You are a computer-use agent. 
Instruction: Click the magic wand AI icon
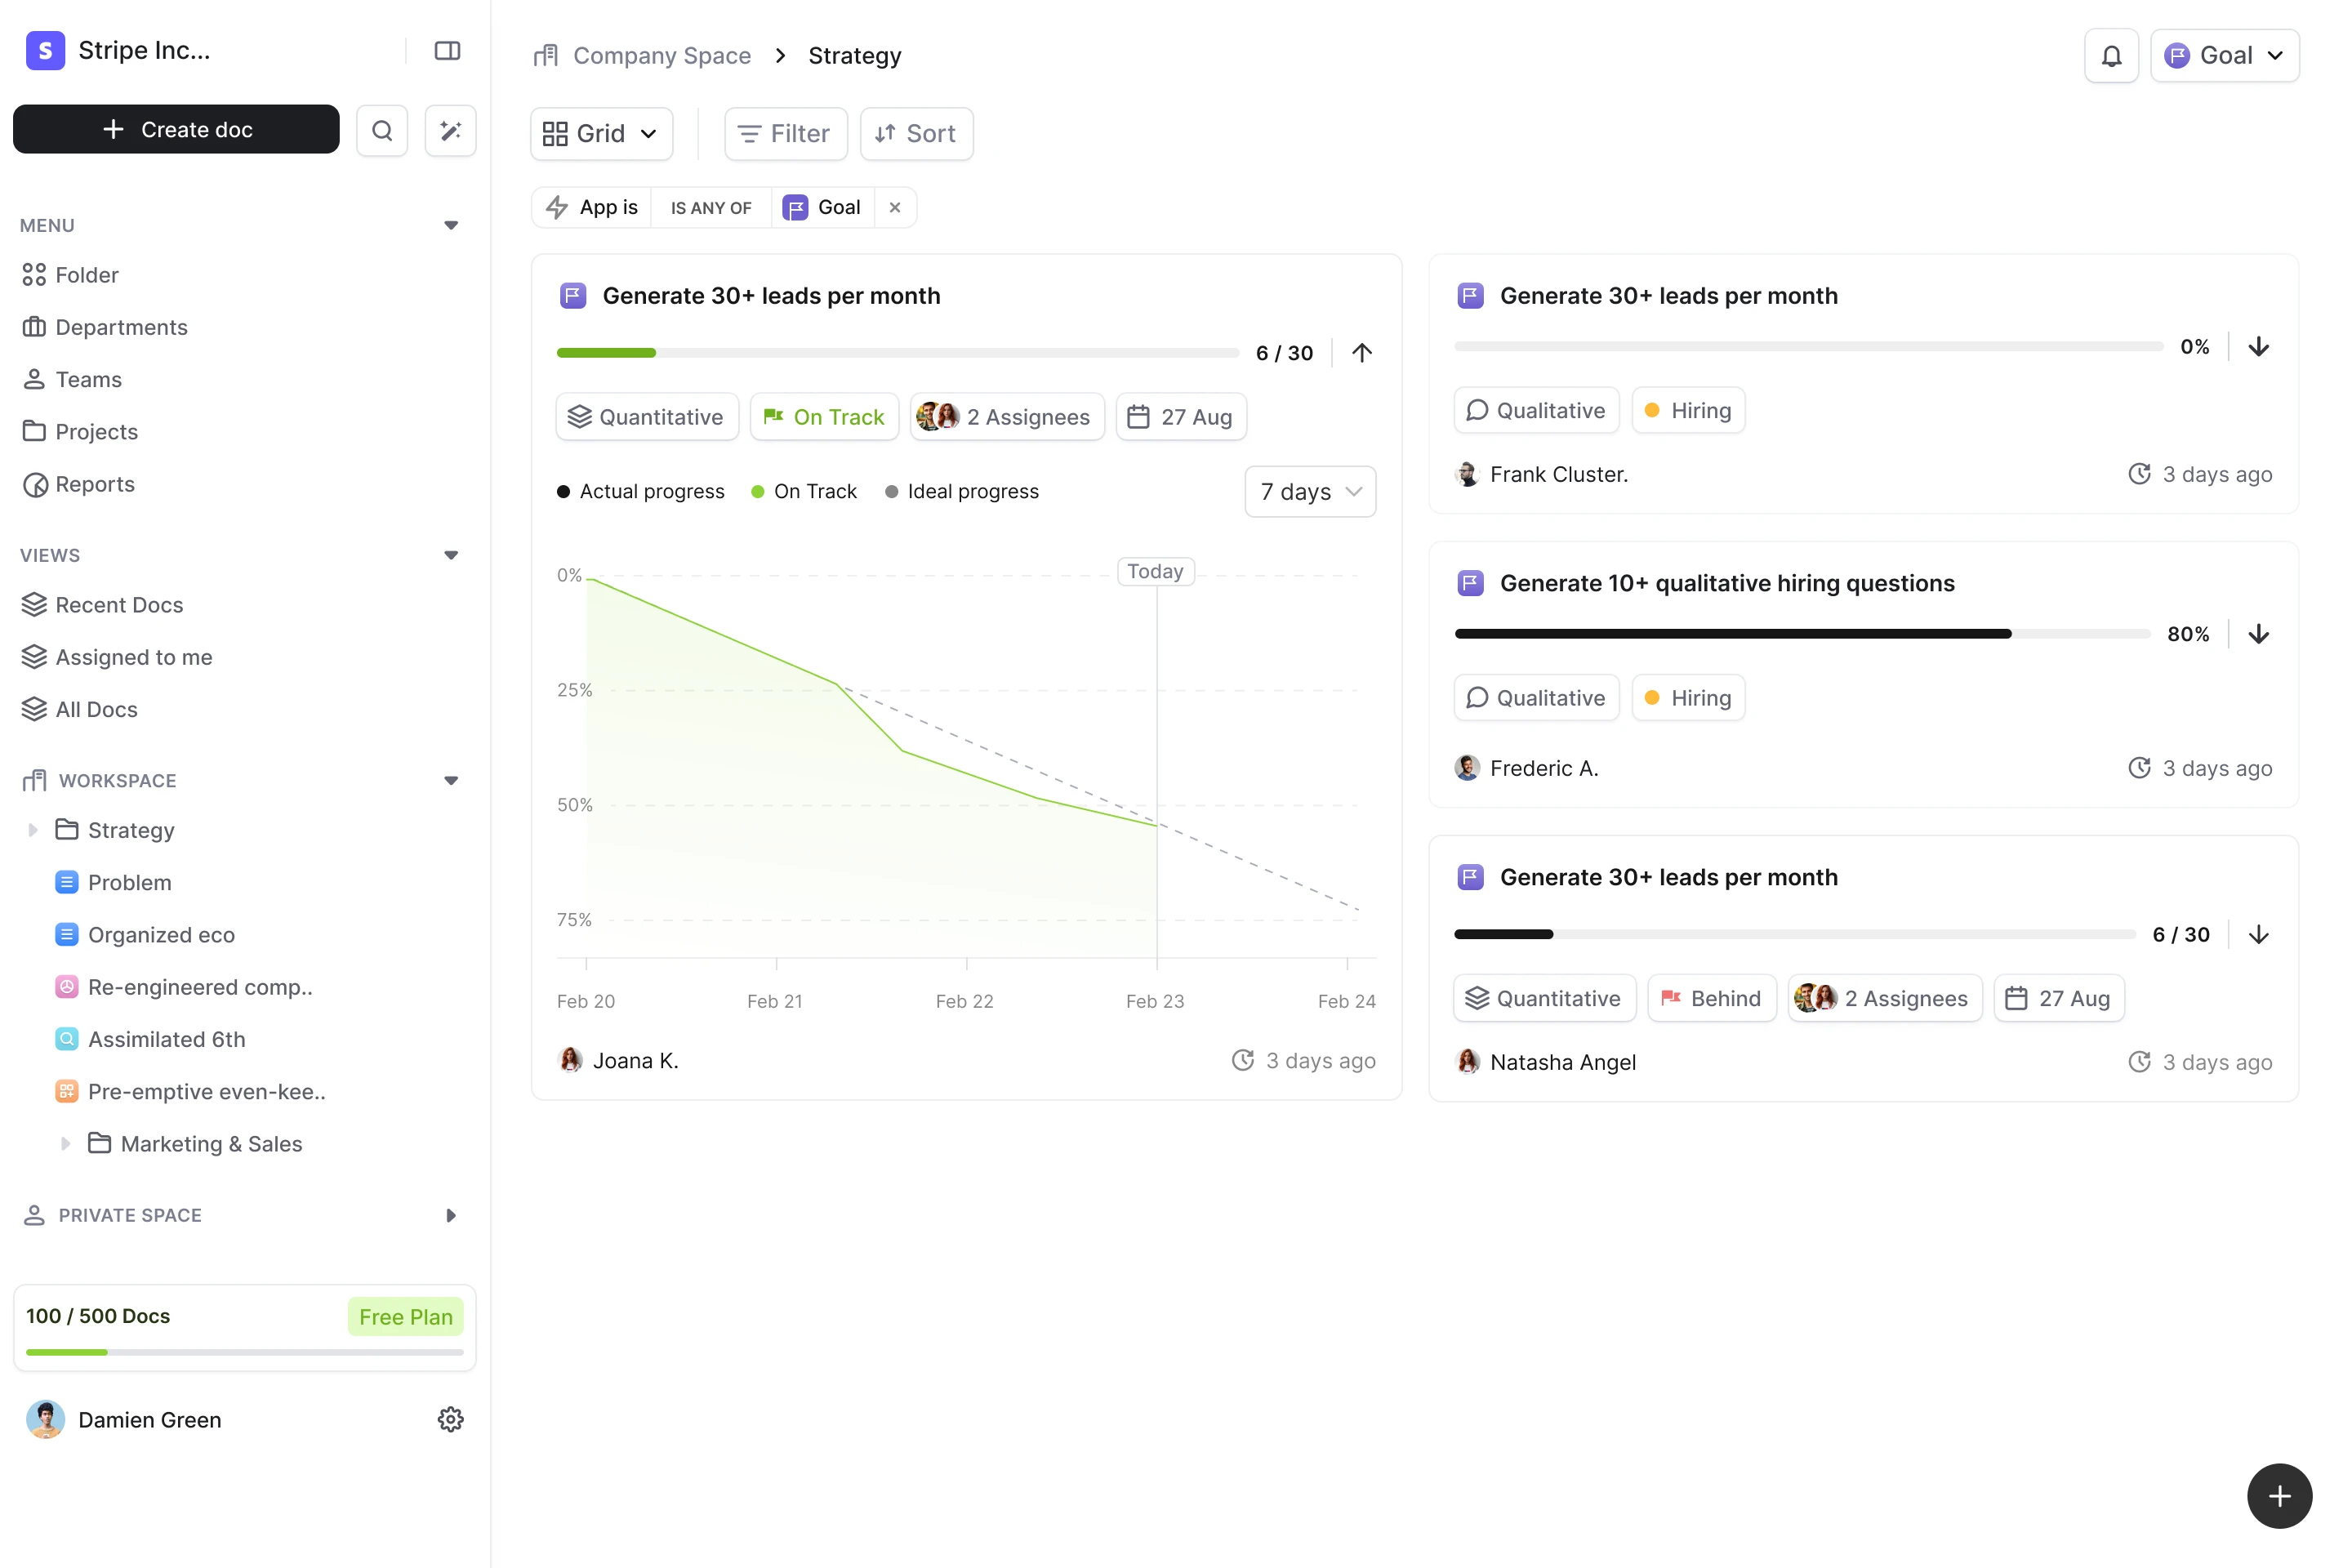pos(450,130)
